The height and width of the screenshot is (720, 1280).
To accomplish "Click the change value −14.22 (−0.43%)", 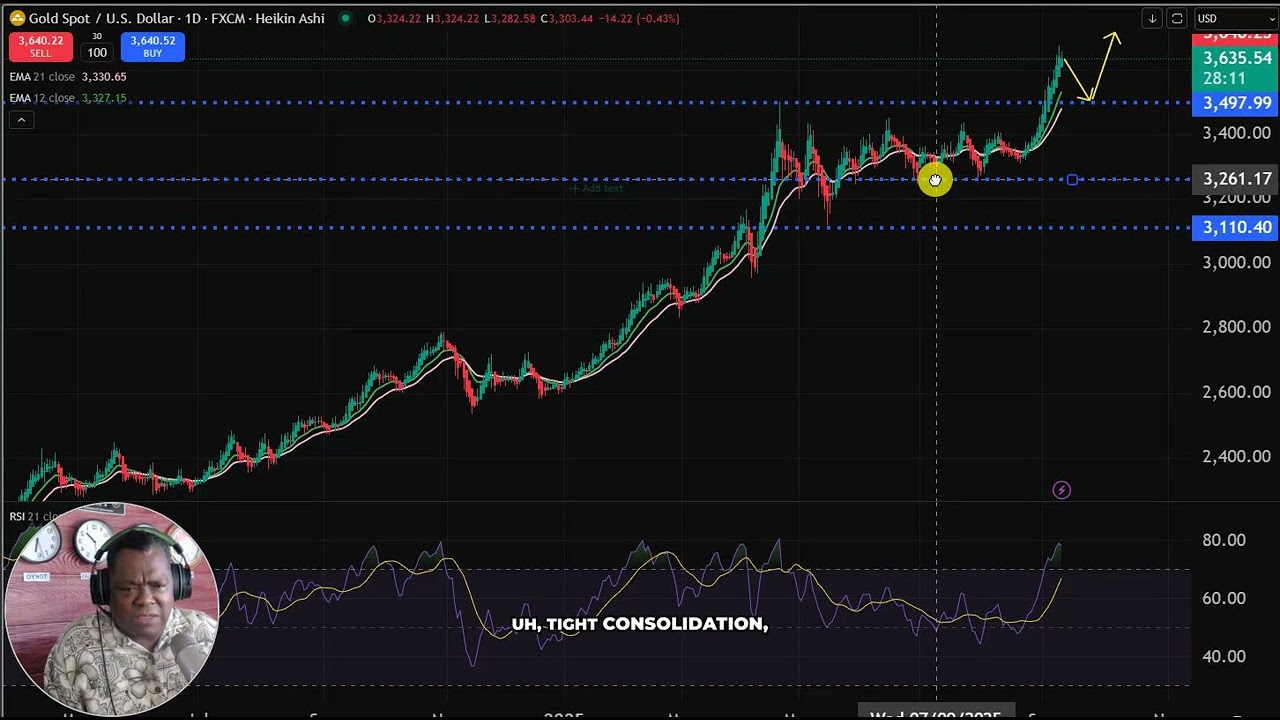I will pyautogui.click(x=639, y=18).
